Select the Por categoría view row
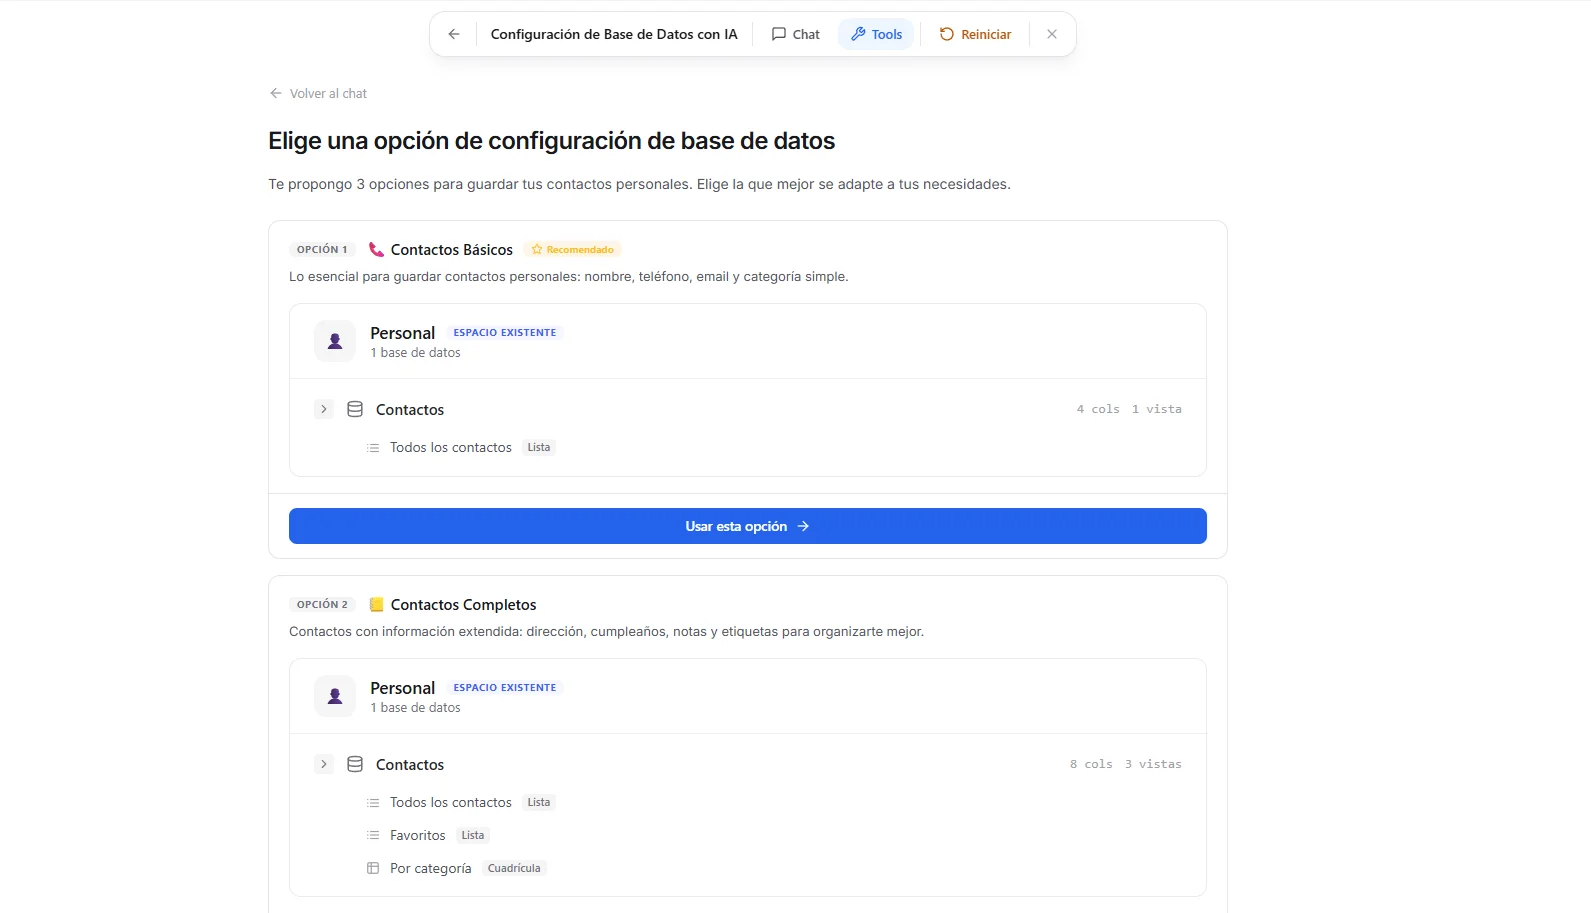Screen dimensions: 1591x913 pos(430,868)
